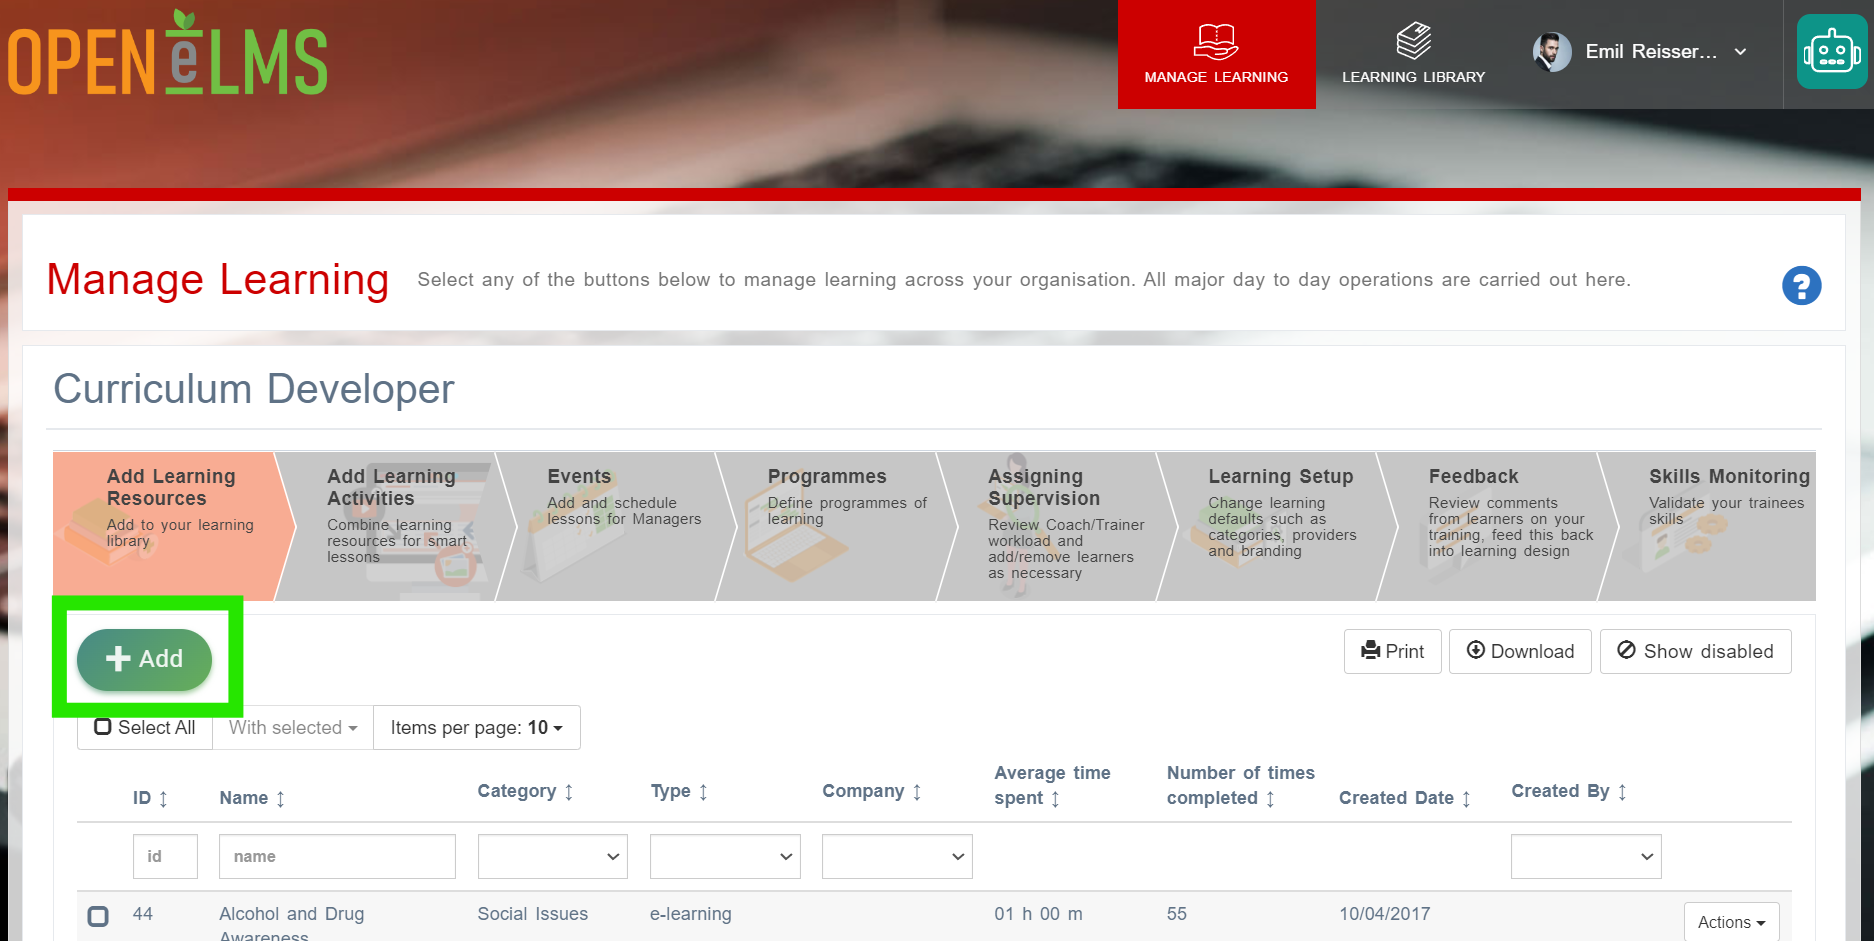Sort by Created By arrows
1874x941 pixels.
coord(1622,792)
